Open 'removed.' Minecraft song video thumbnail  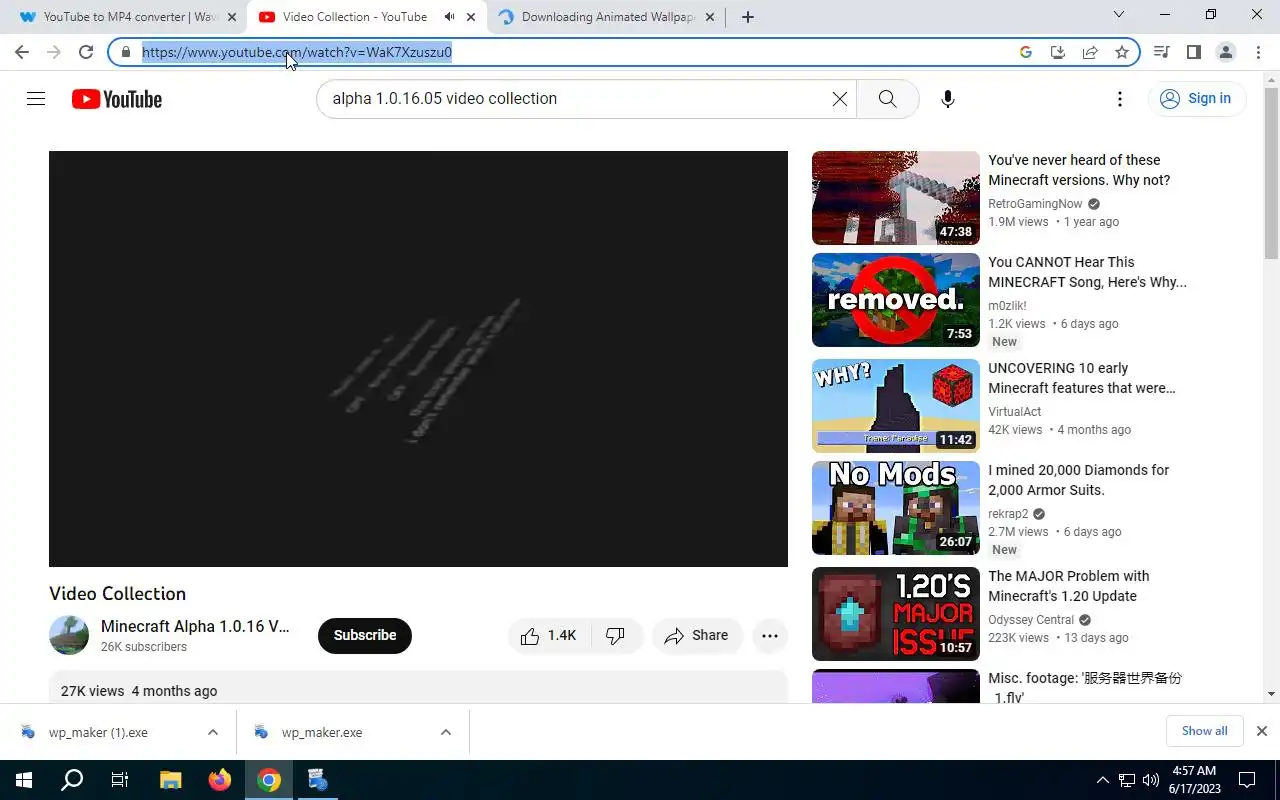point(896,300)
